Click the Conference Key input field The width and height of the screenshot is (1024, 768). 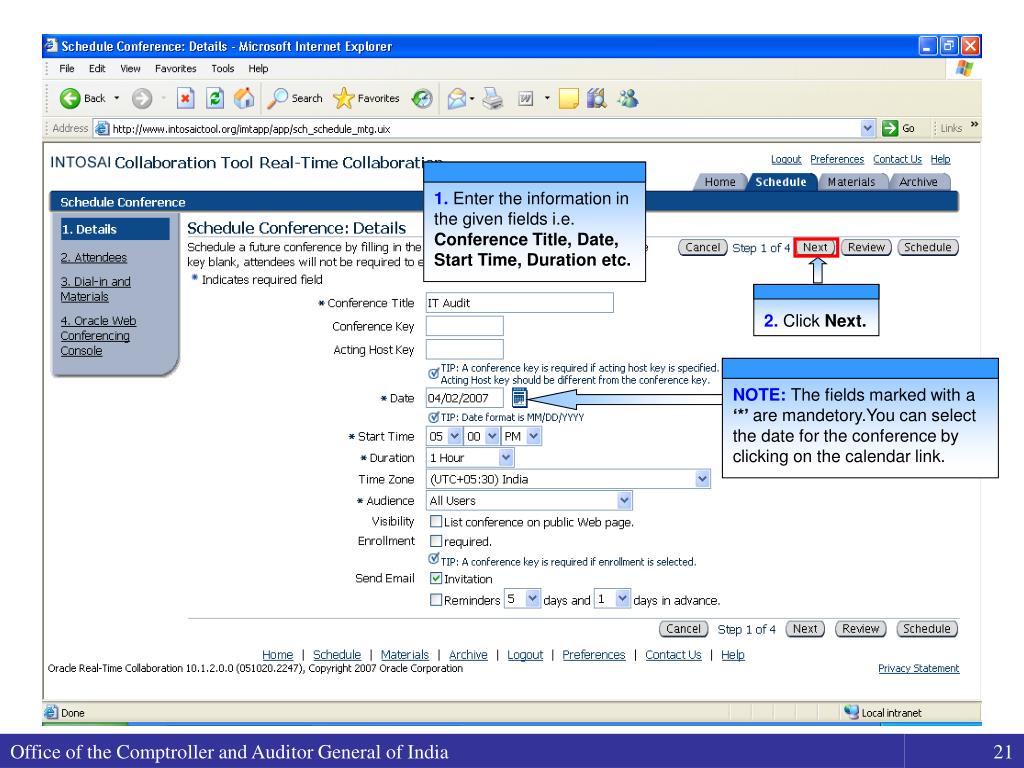[464, 326]
